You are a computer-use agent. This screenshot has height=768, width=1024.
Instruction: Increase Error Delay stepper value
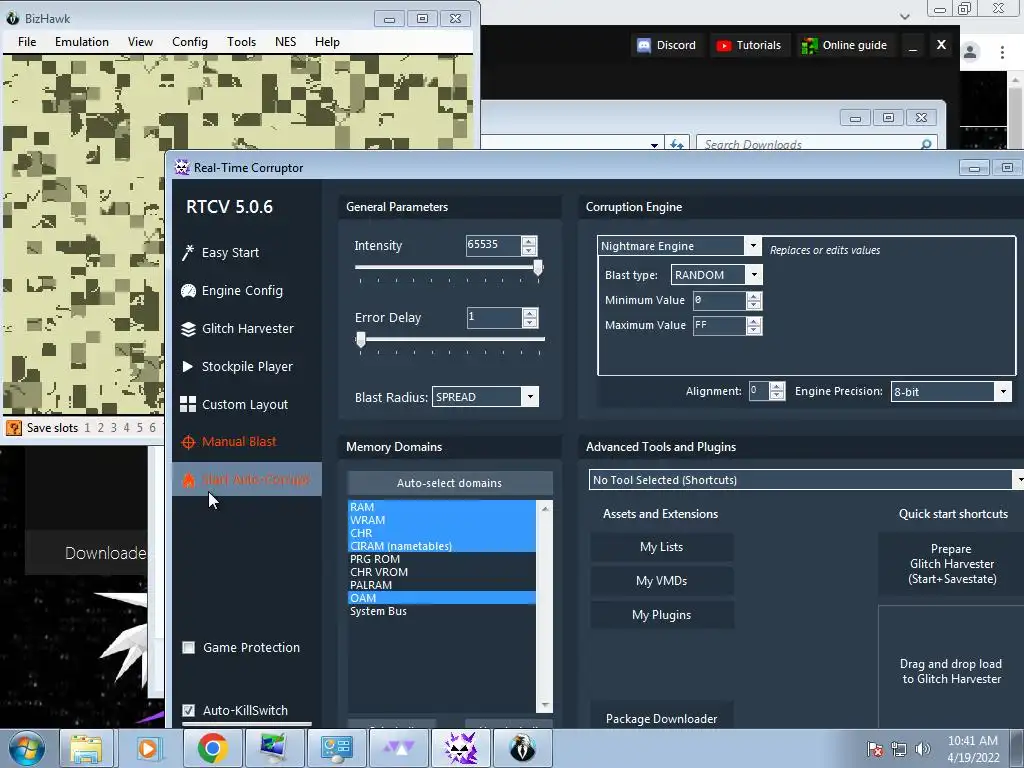(530, 312)
